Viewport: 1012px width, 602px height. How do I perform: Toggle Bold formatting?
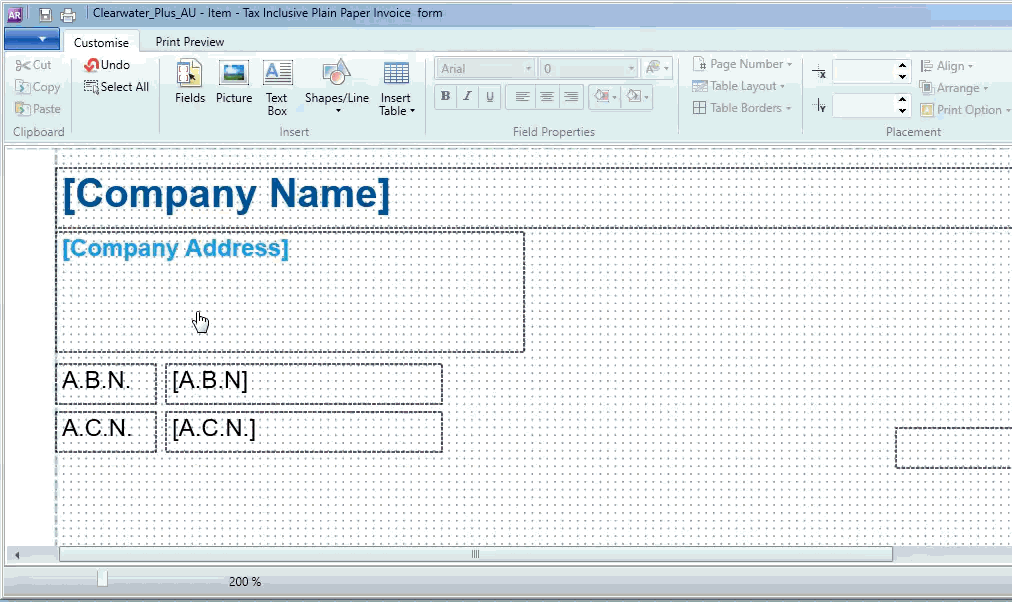click(444, 97)
